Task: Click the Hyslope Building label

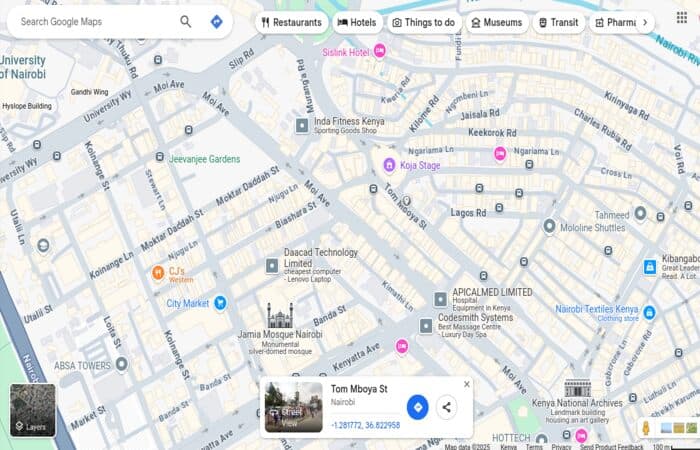Action: (x=27, y=106)
